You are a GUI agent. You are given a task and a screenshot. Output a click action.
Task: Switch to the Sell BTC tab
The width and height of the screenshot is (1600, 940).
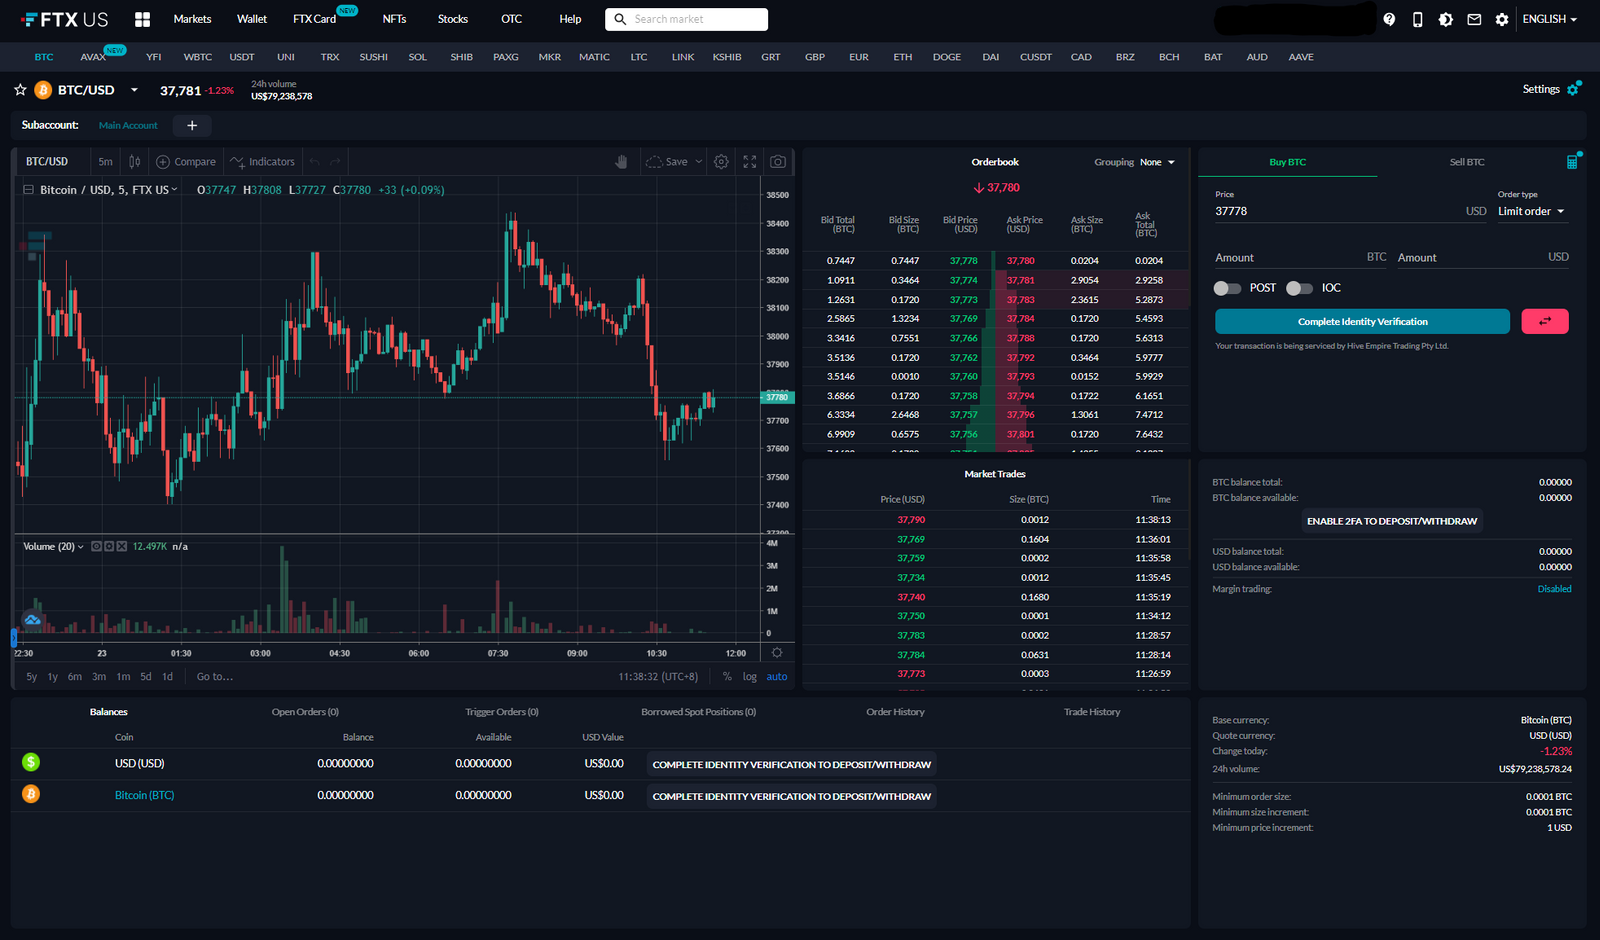point(1467,162)
